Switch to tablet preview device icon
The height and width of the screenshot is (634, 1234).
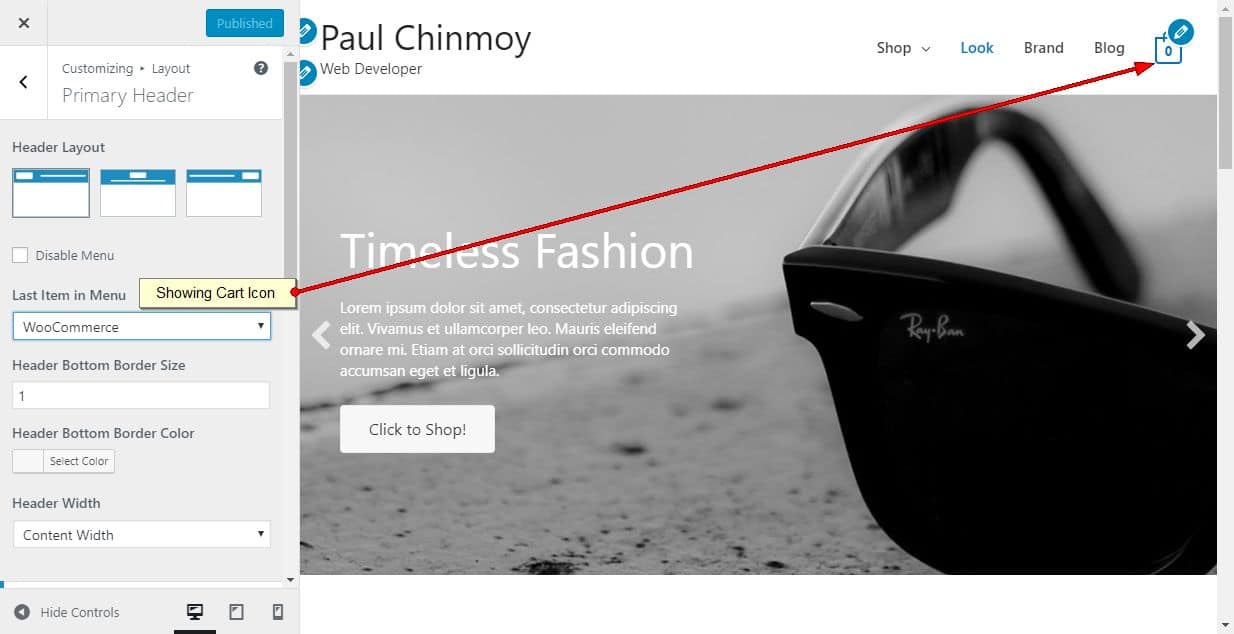coord(237,612)
